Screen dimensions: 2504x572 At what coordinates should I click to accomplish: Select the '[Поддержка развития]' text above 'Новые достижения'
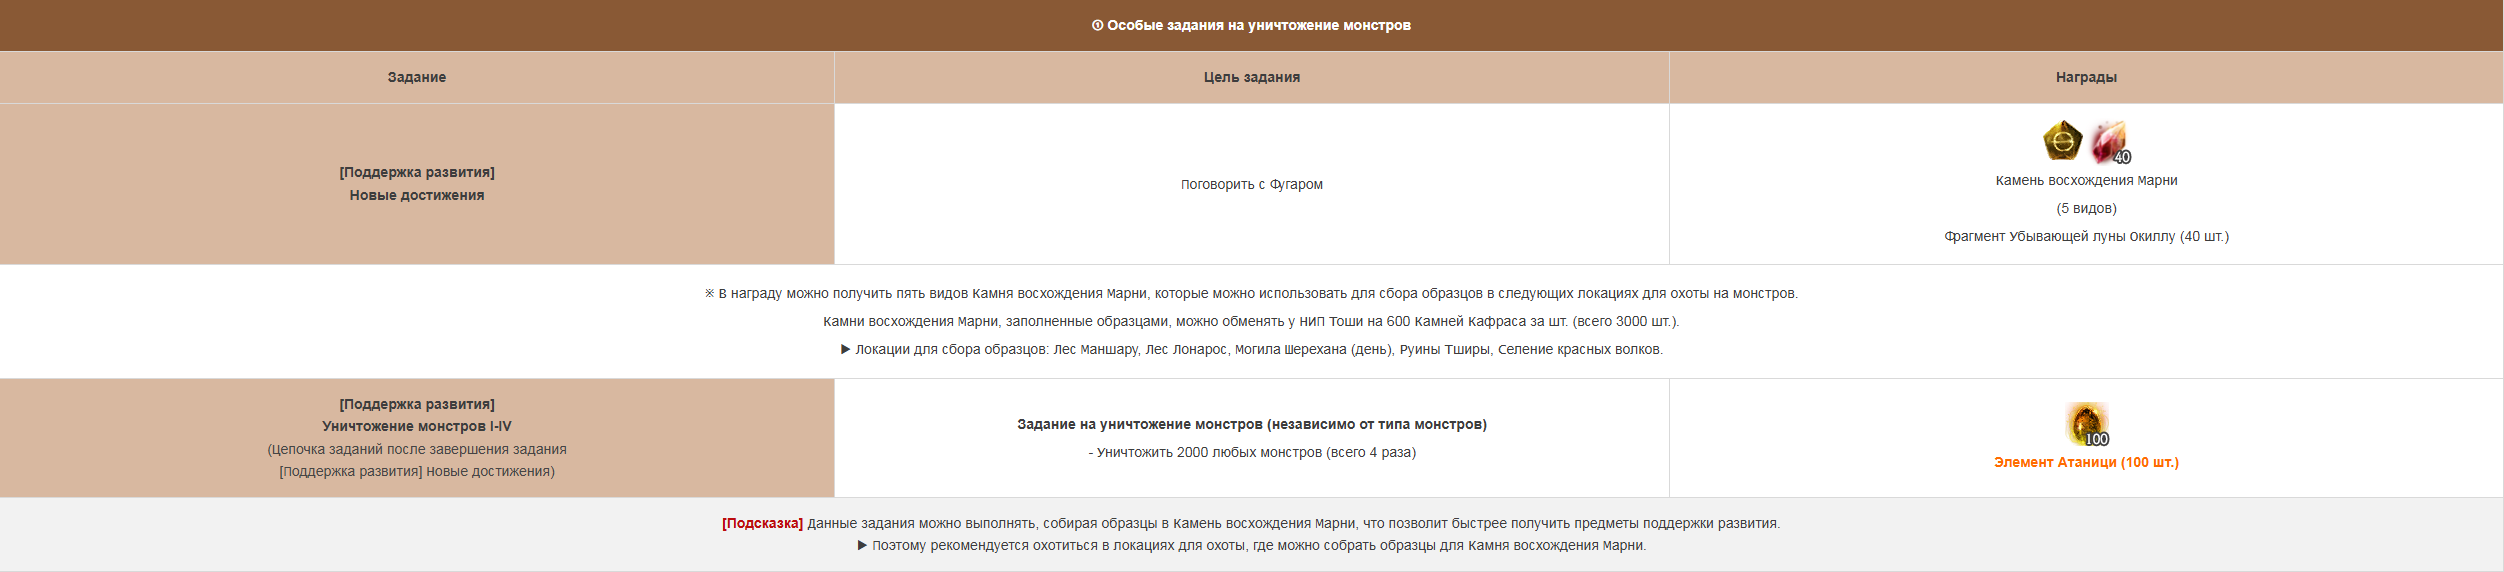(417, 172)
